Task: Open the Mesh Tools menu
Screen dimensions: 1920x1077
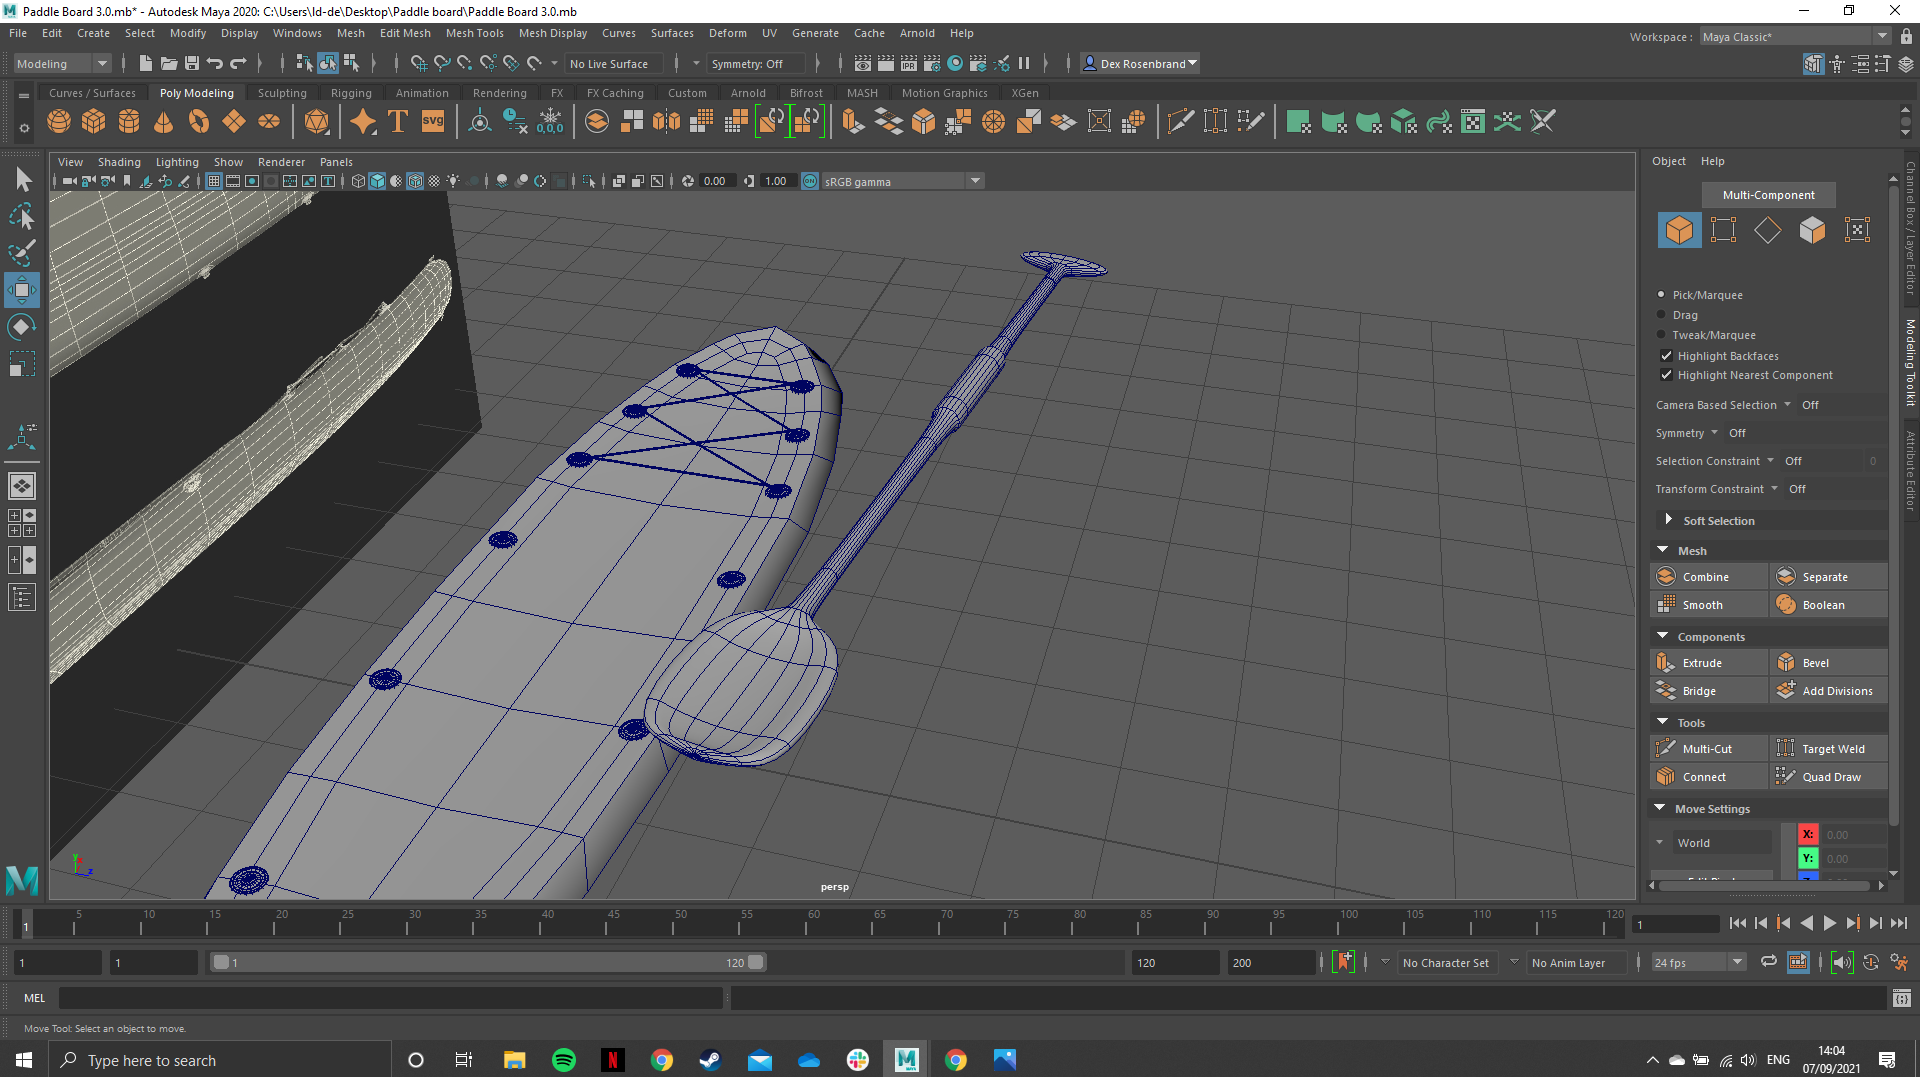Action: (x=474, y=33)
